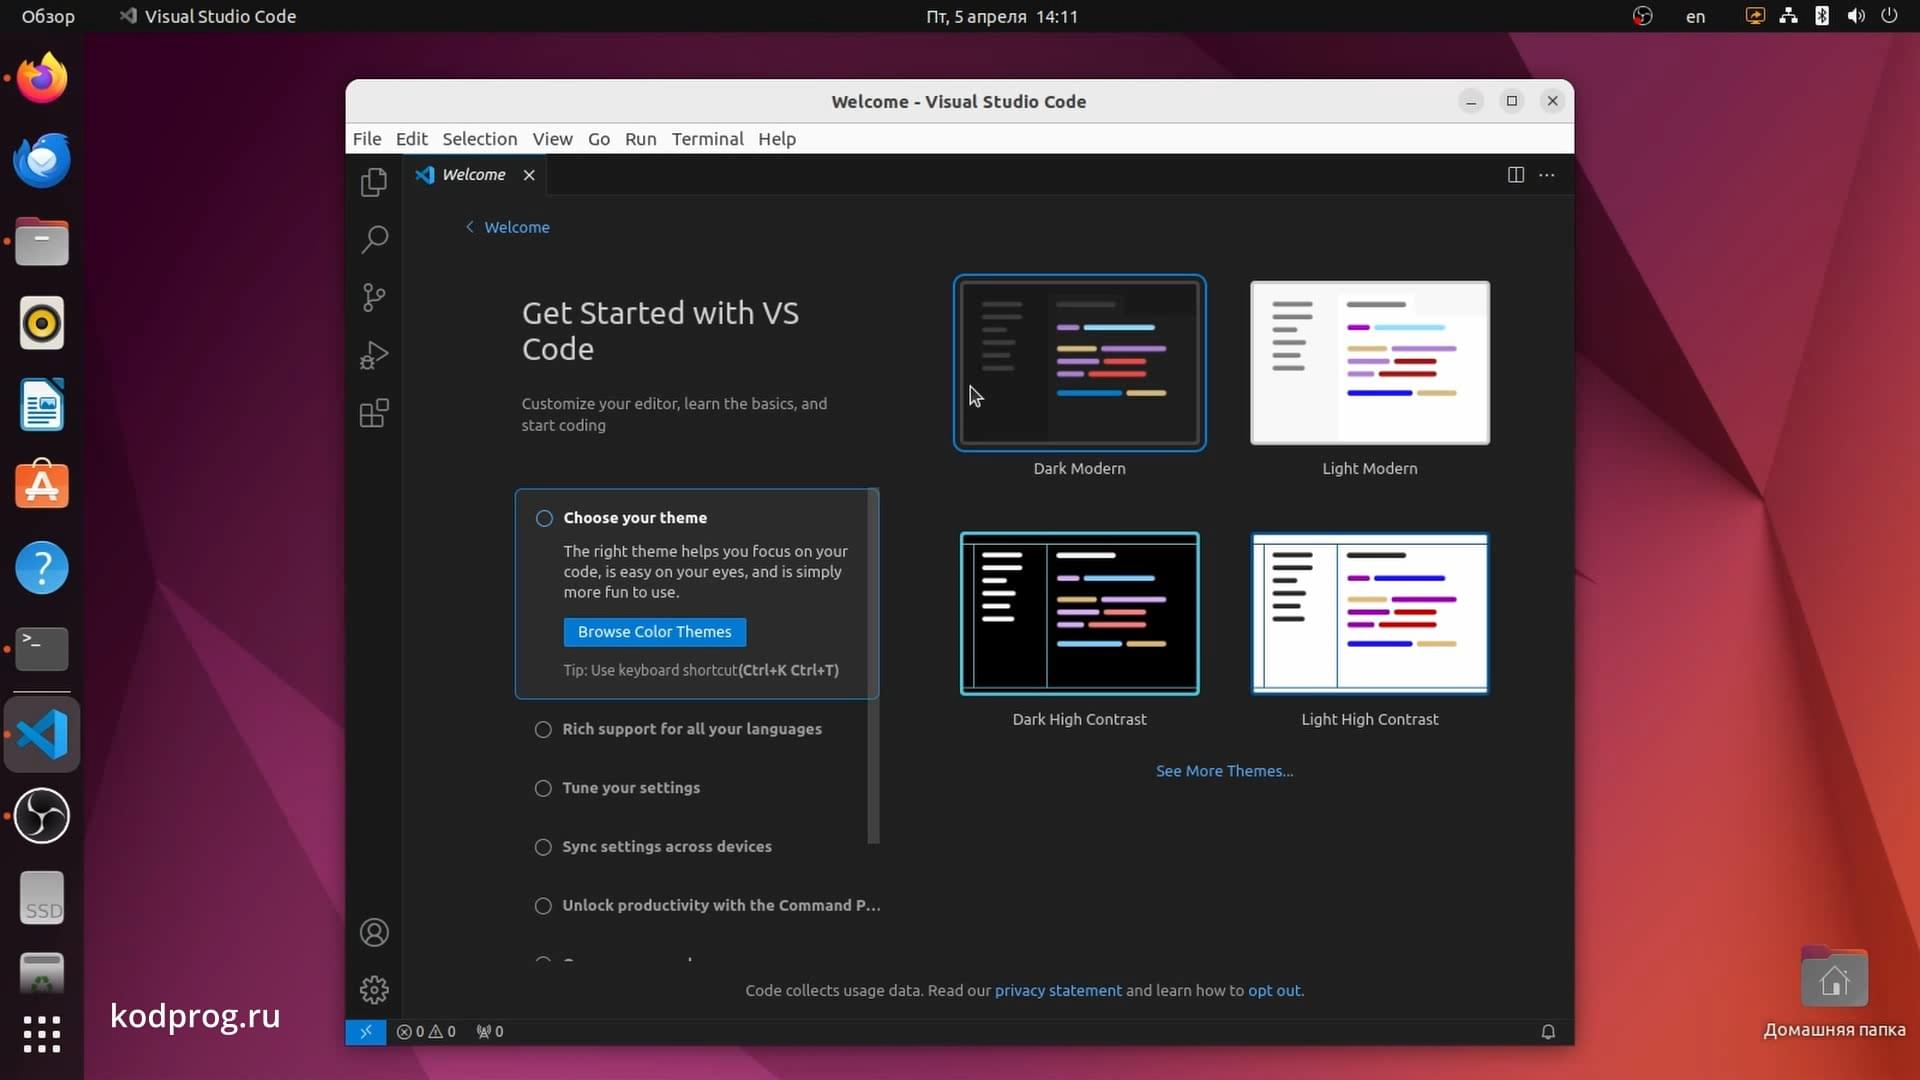
Task: Open the Extensions view icon
Action: click(x=374, y=413)
